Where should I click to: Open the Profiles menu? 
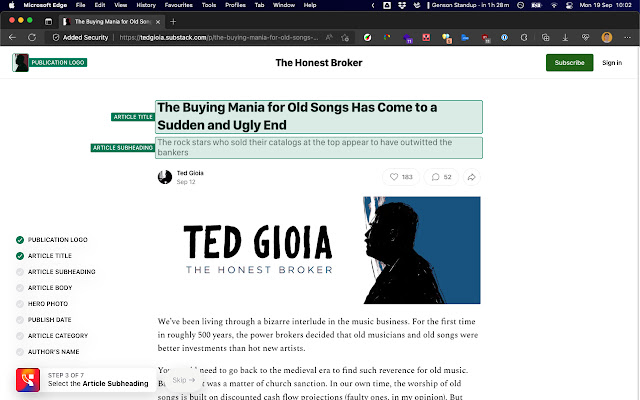pyautogui.click(x=235, y=5)
